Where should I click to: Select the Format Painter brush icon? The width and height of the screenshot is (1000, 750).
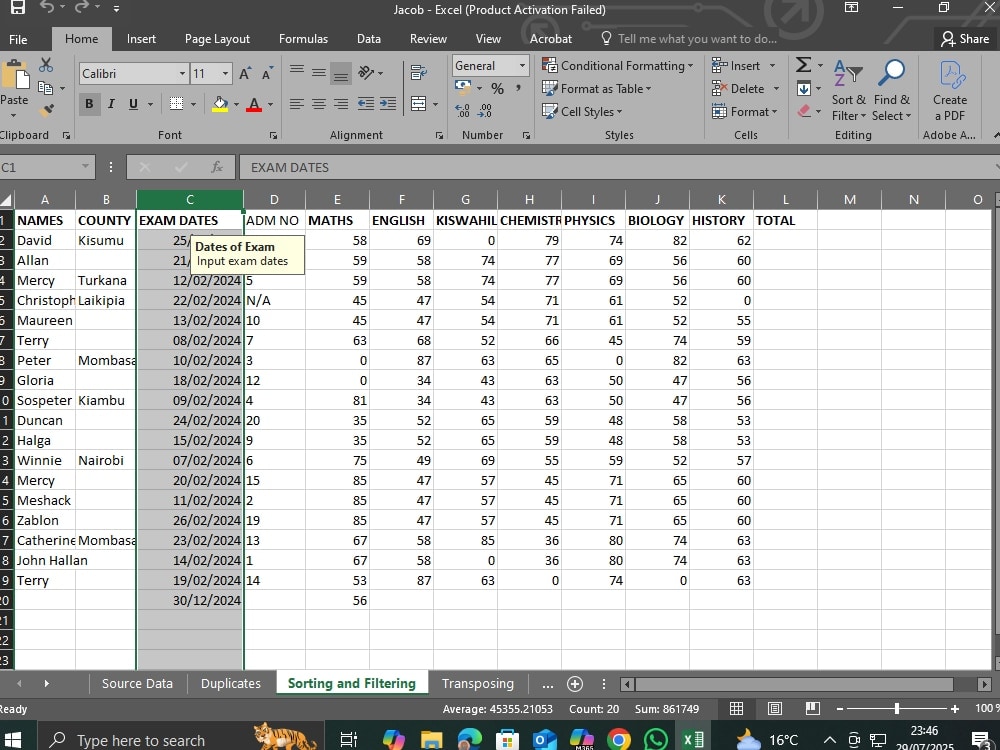(46, 111)
